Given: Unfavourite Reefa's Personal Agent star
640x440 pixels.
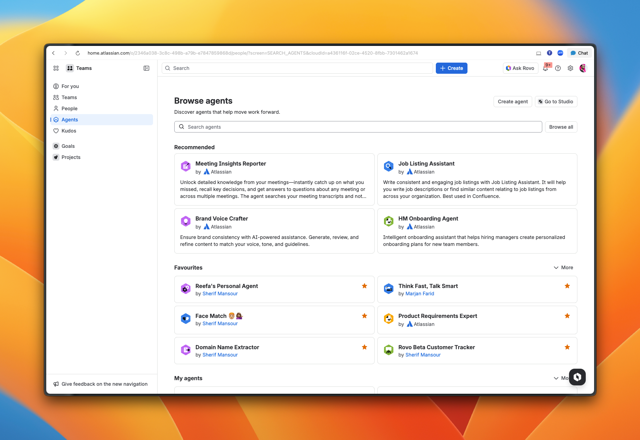Looking at the screenshot, I should coord(364,286).
